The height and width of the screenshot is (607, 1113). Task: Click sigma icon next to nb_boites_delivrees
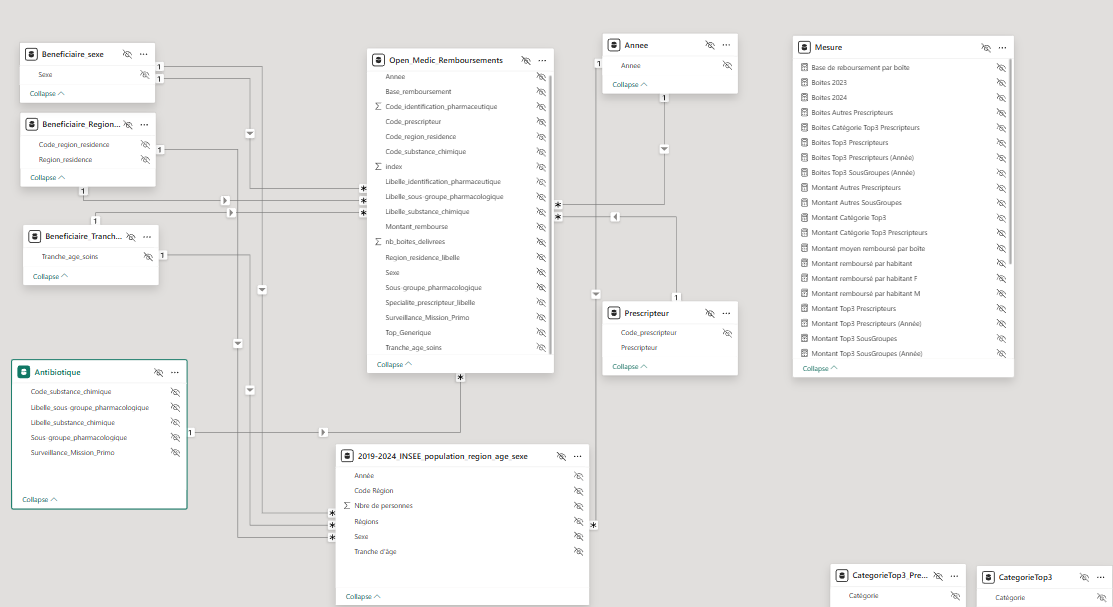click(x=378, y=242)
